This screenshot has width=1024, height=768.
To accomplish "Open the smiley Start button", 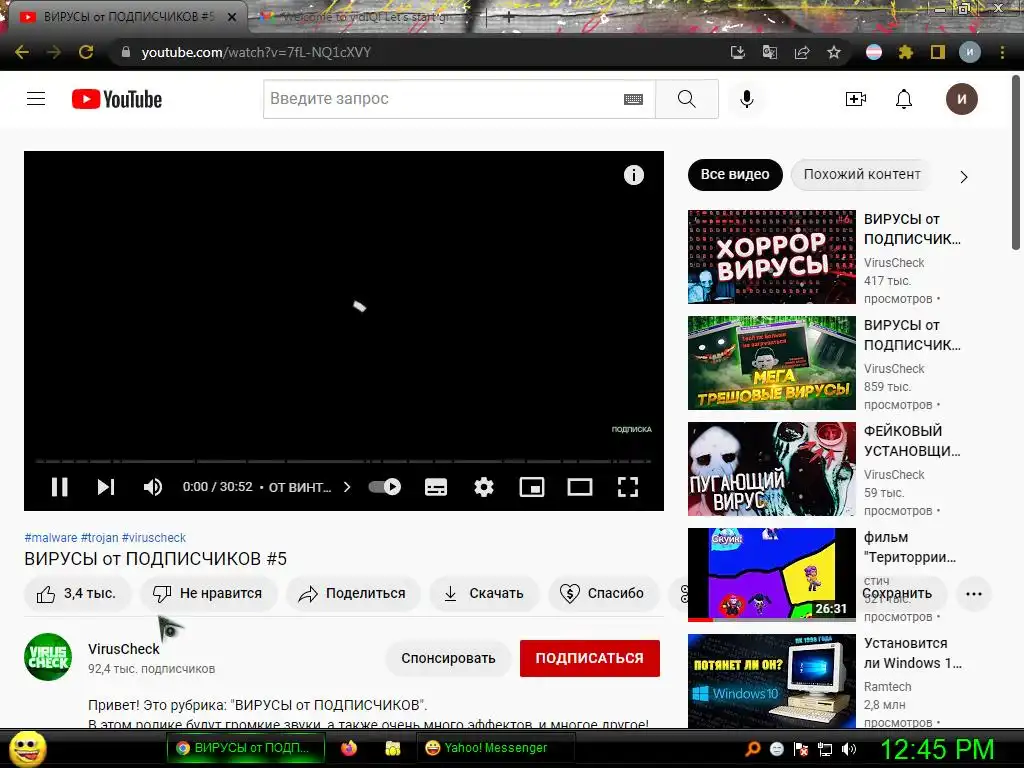I will pos(27,748).
